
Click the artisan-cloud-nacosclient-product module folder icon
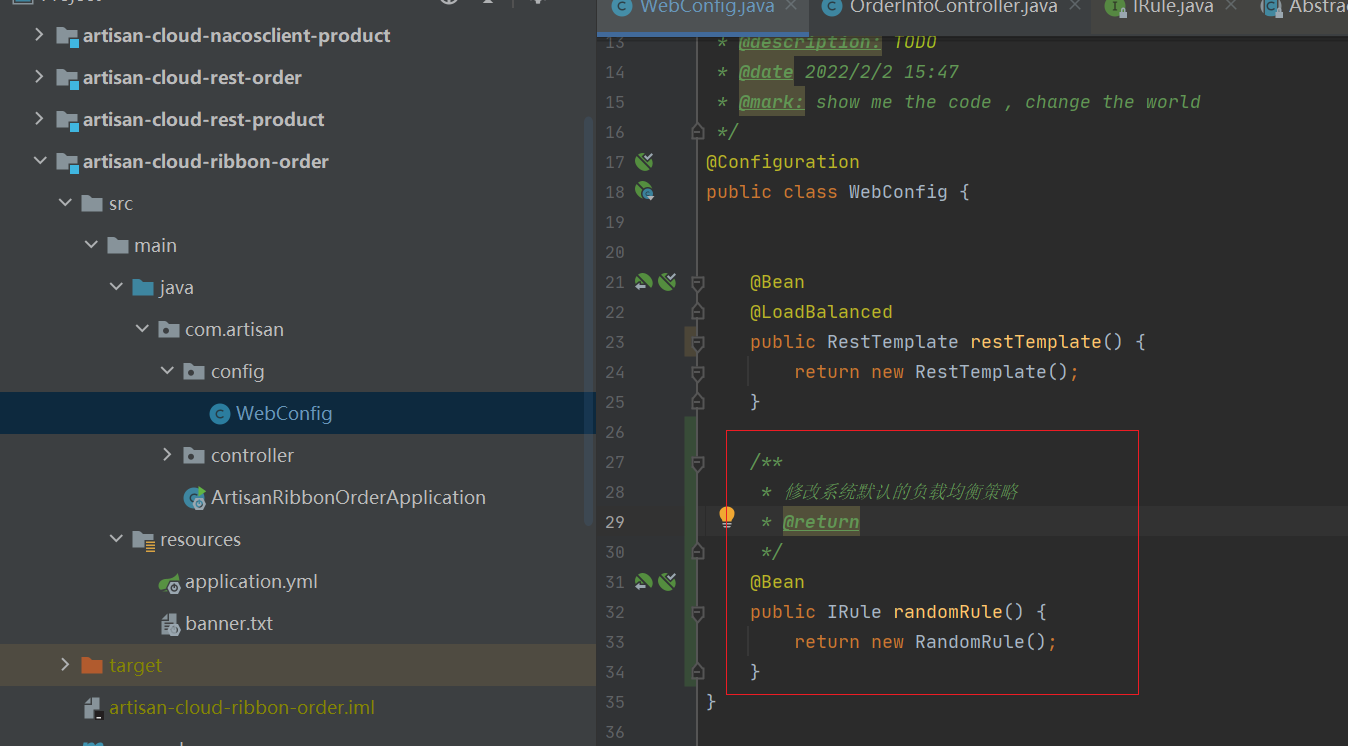[x=67, y=36]
